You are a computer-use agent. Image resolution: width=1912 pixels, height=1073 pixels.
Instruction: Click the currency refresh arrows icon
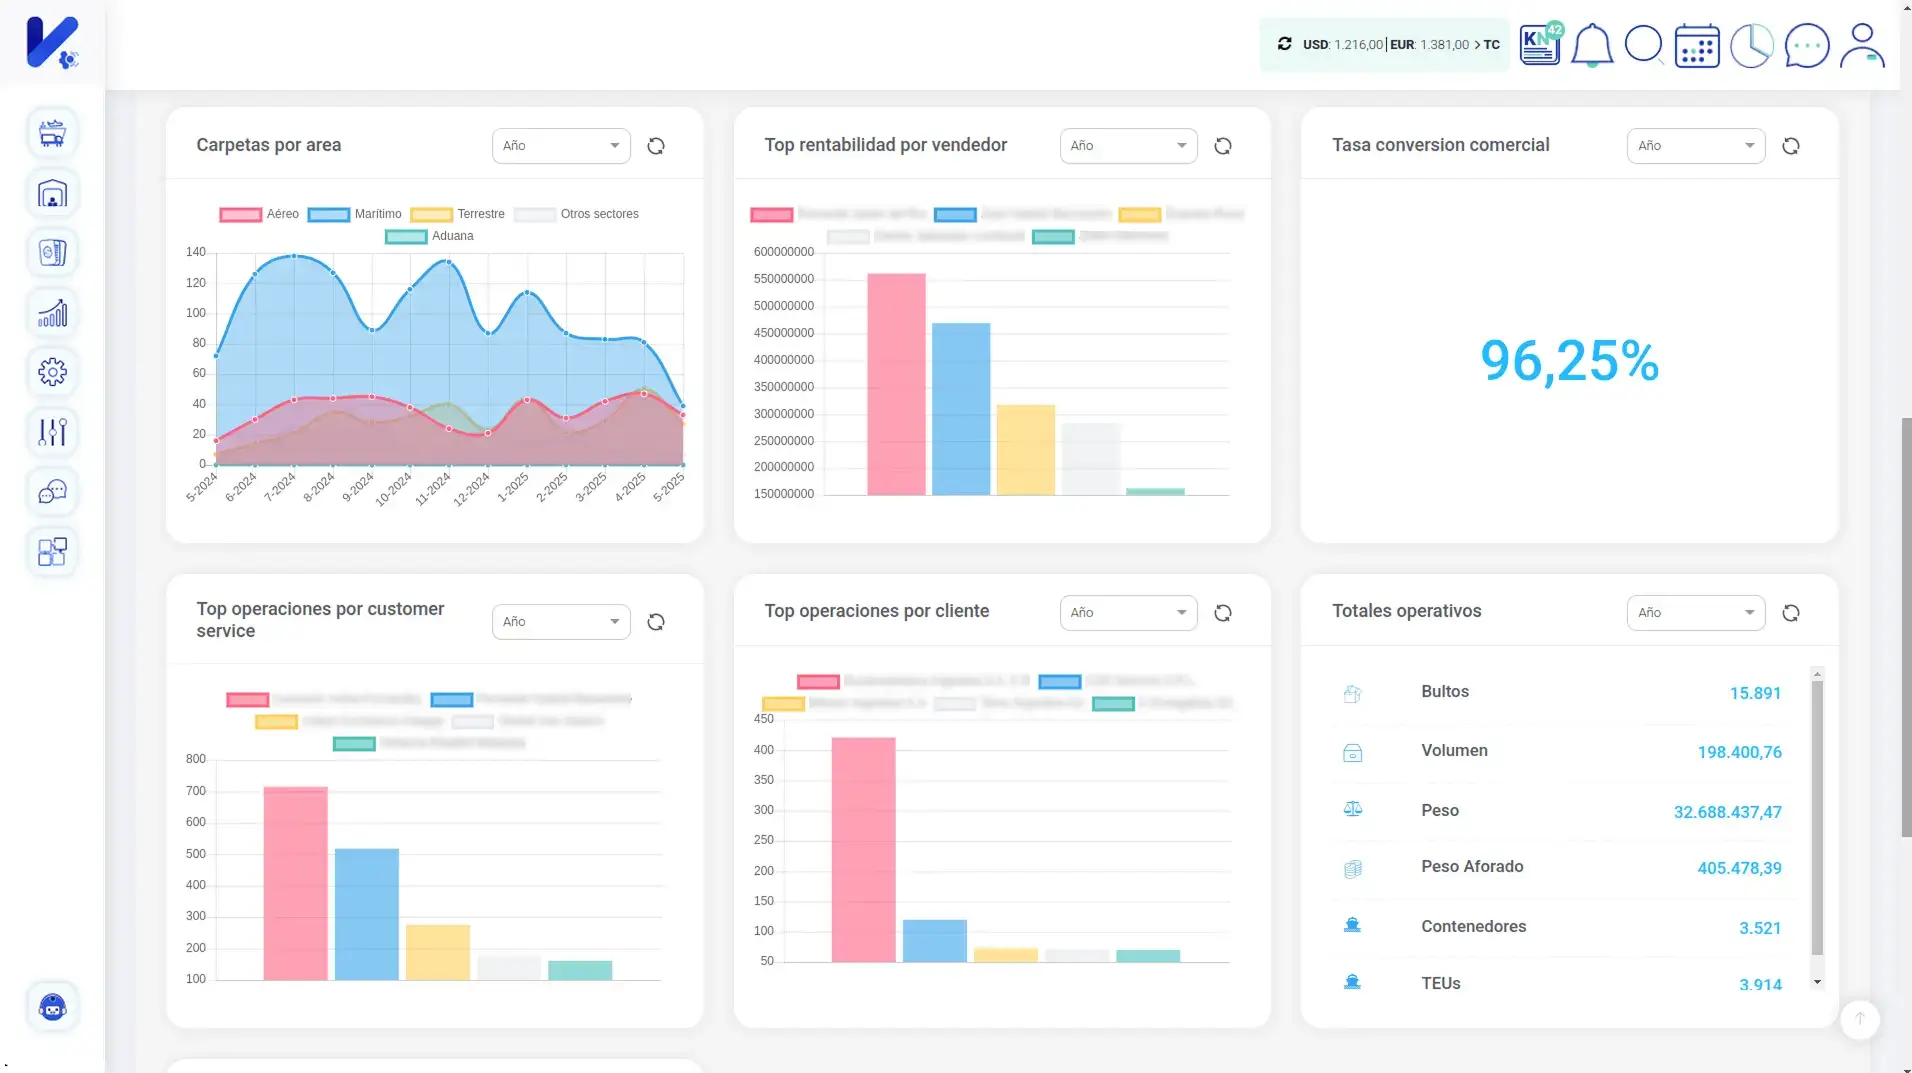(1287, 44)
